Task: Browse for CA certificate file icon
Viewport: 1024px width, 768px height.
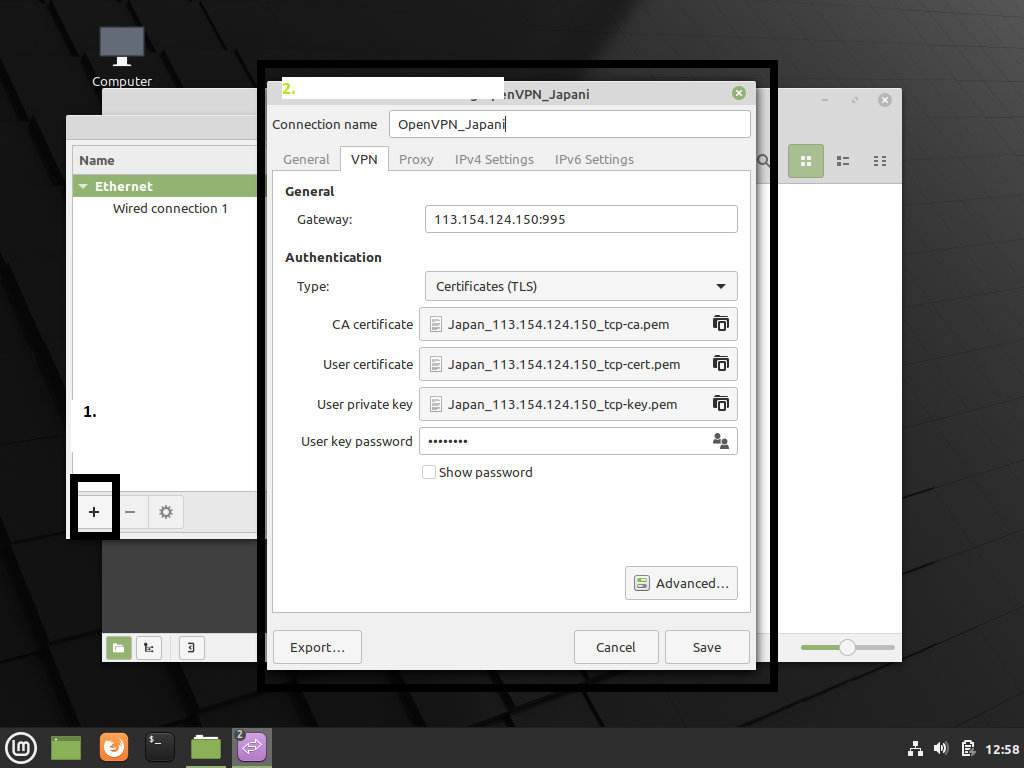Action: point(720,324)
